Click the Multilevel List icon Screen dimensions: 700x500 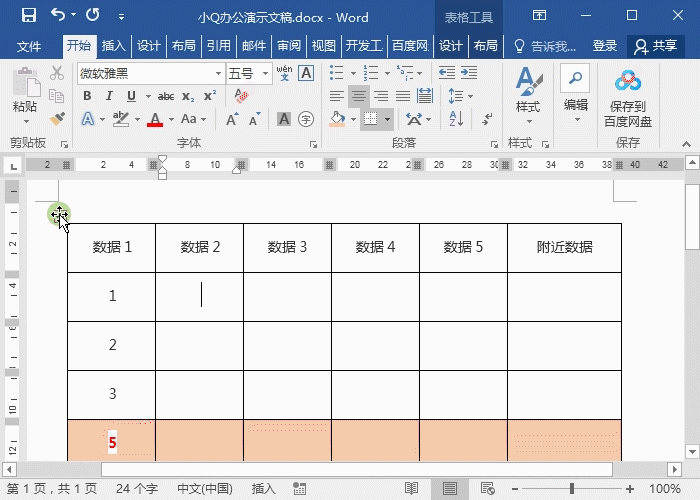click(x=405, y=73)
